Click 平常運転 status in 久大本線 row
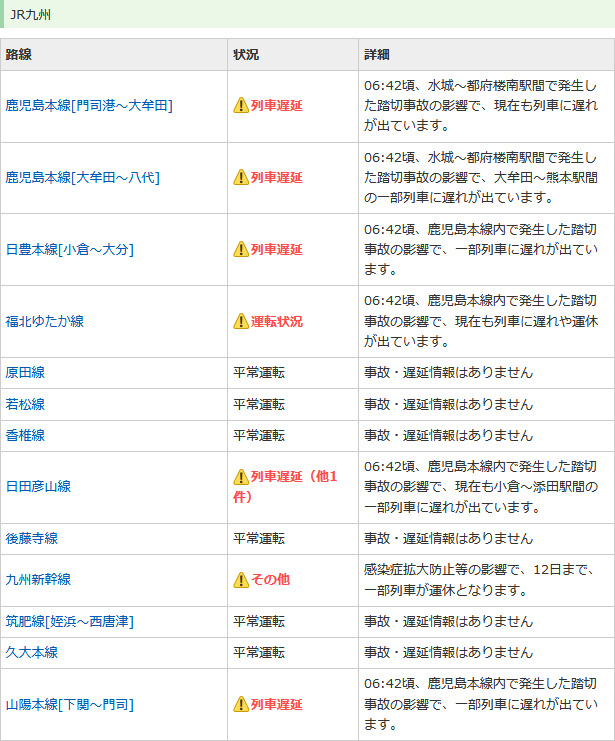The width and height of the screenshot is (615, 741). click(259, 652)
